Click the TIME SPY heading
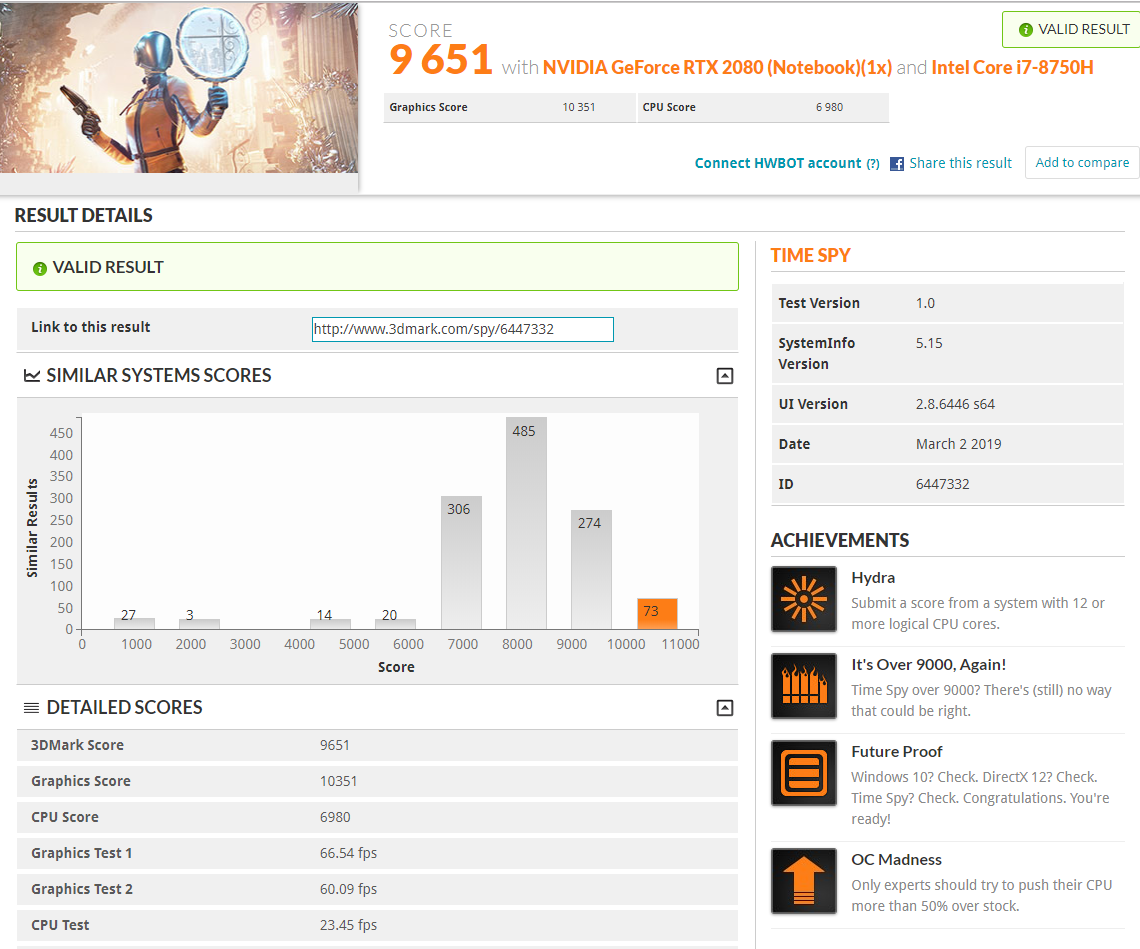Viewport: 1140px width, 949px height. tap(811, 255)
